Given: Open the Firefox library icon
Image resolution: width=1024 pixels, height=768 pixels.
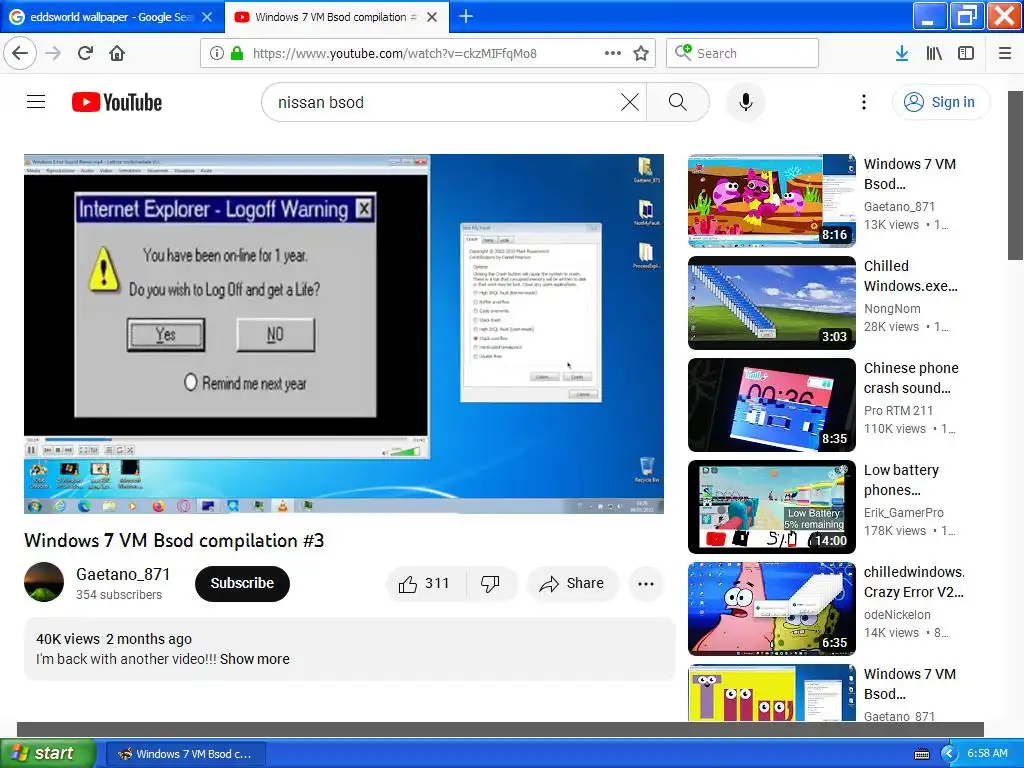Looking at the screenshot, I should point(934,53).
